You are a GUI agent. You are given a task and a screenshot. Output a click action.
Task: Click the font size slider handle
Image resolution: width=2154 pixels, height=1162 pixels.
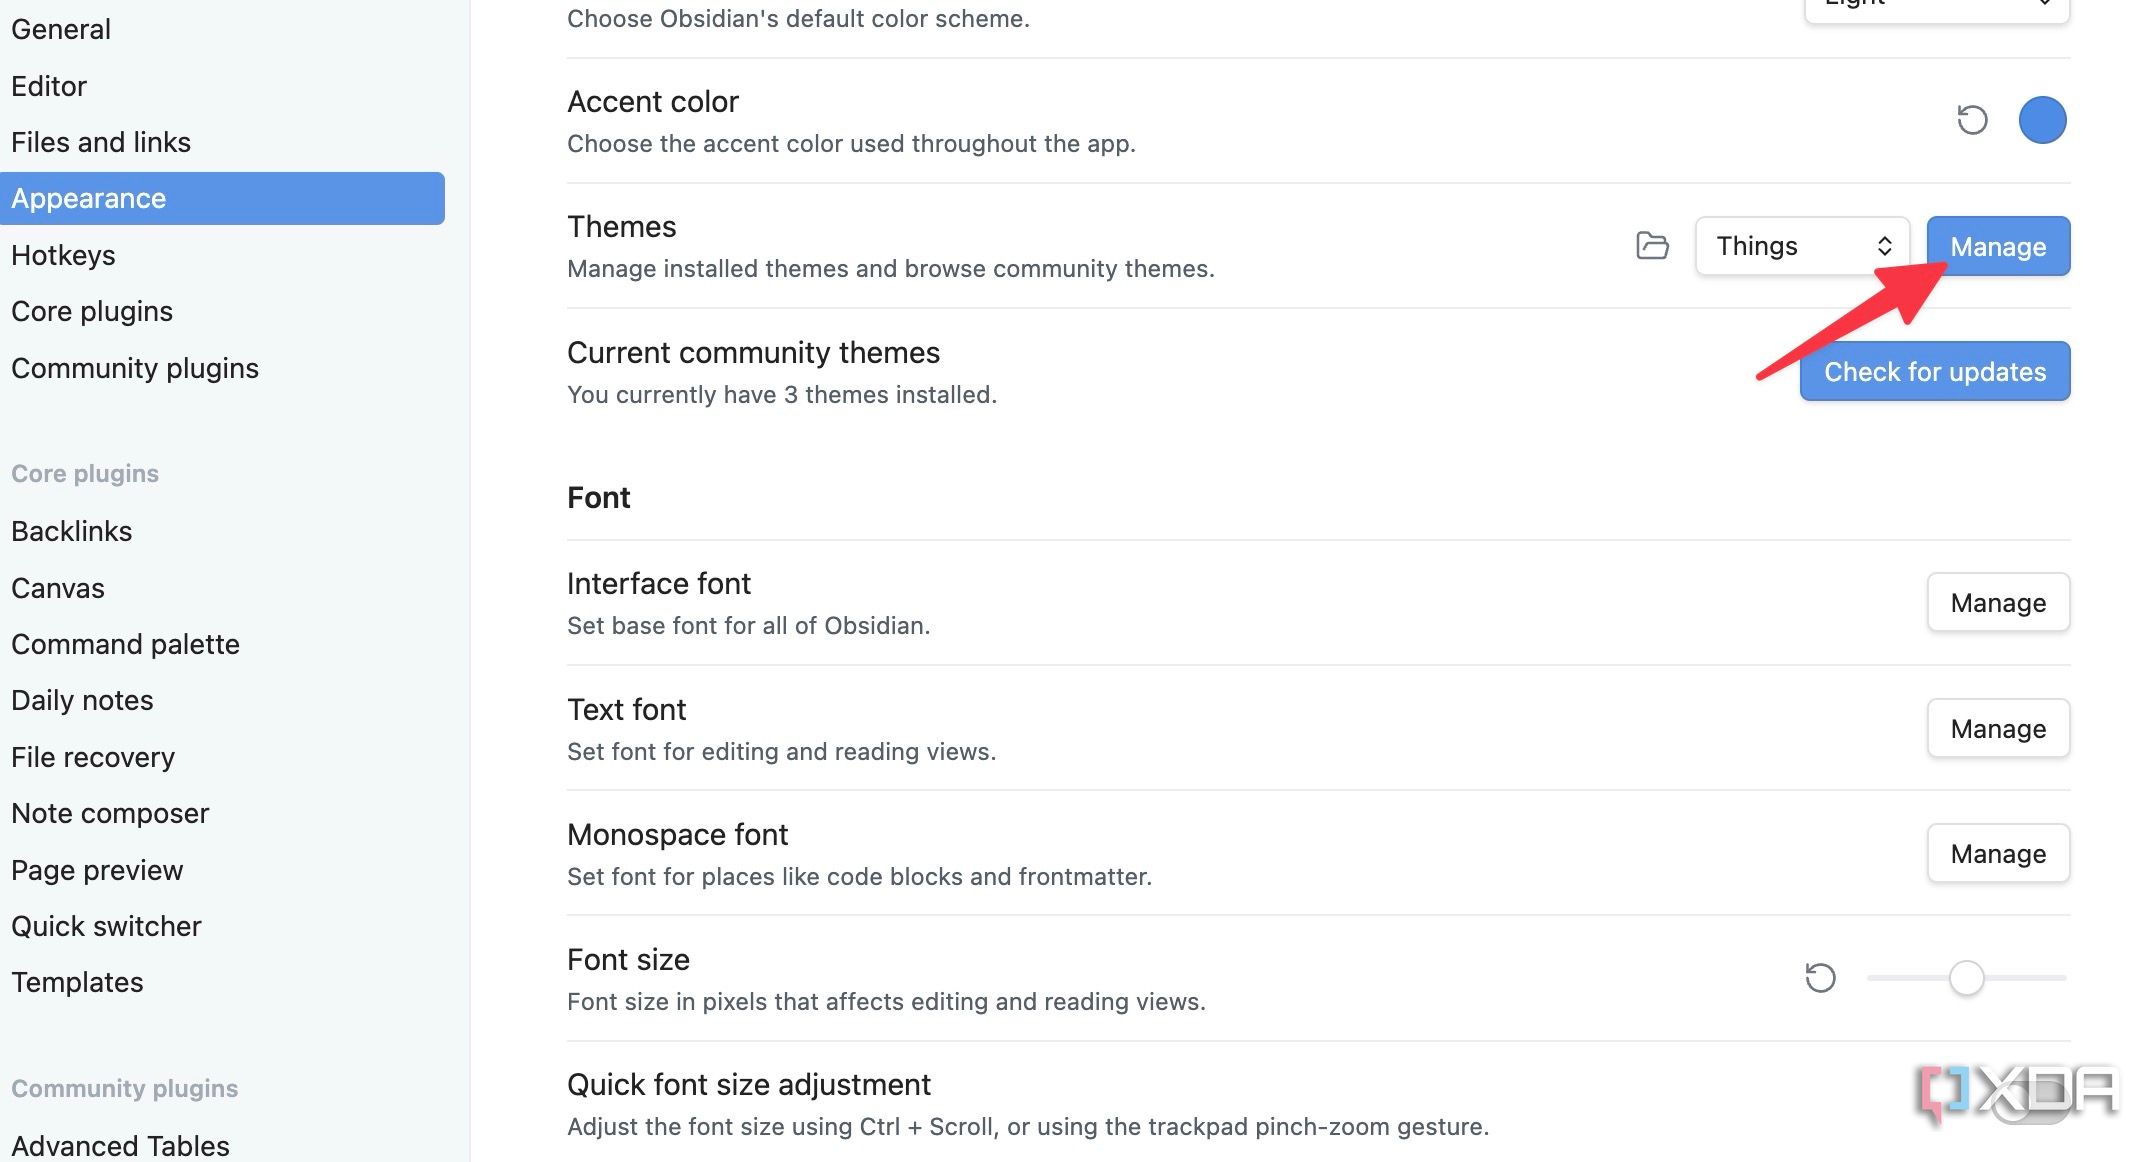point(1966,978)
